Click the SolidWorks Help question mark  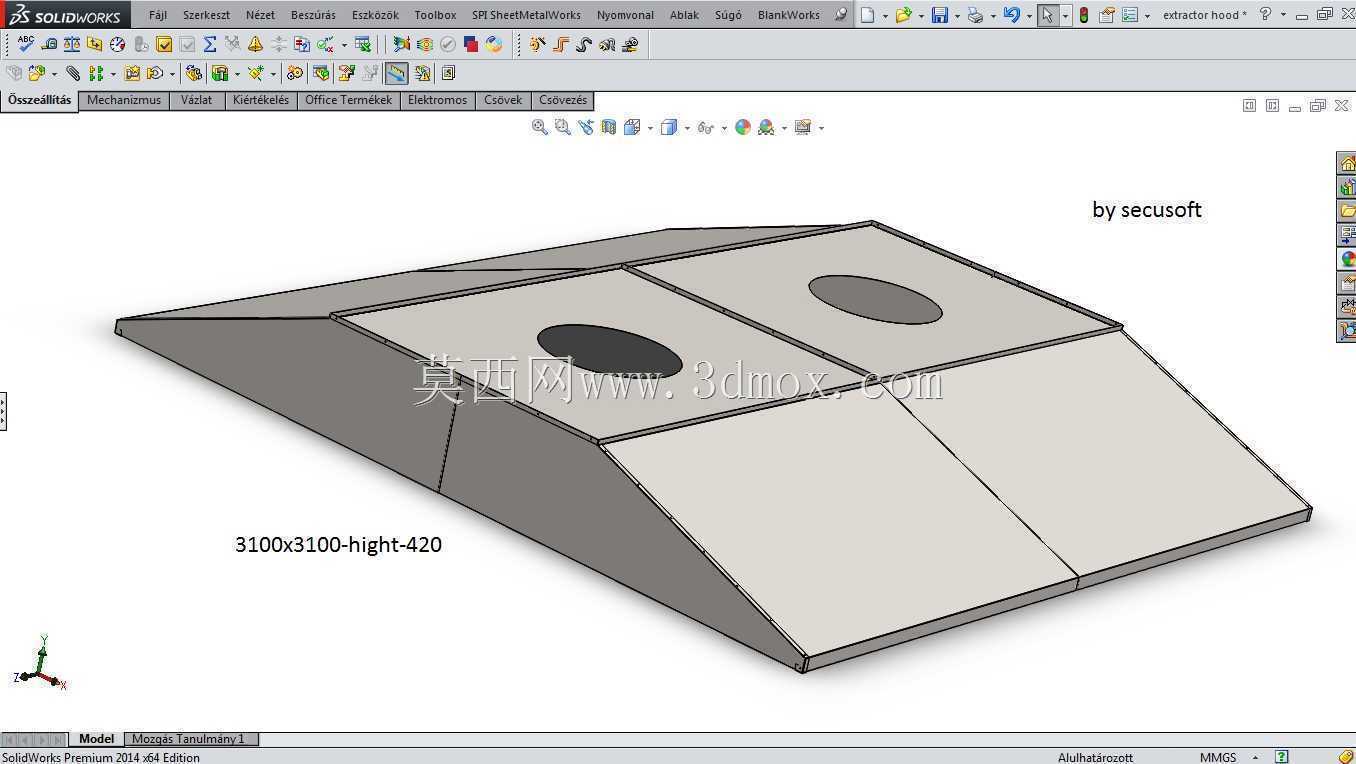pos(1265,14)
